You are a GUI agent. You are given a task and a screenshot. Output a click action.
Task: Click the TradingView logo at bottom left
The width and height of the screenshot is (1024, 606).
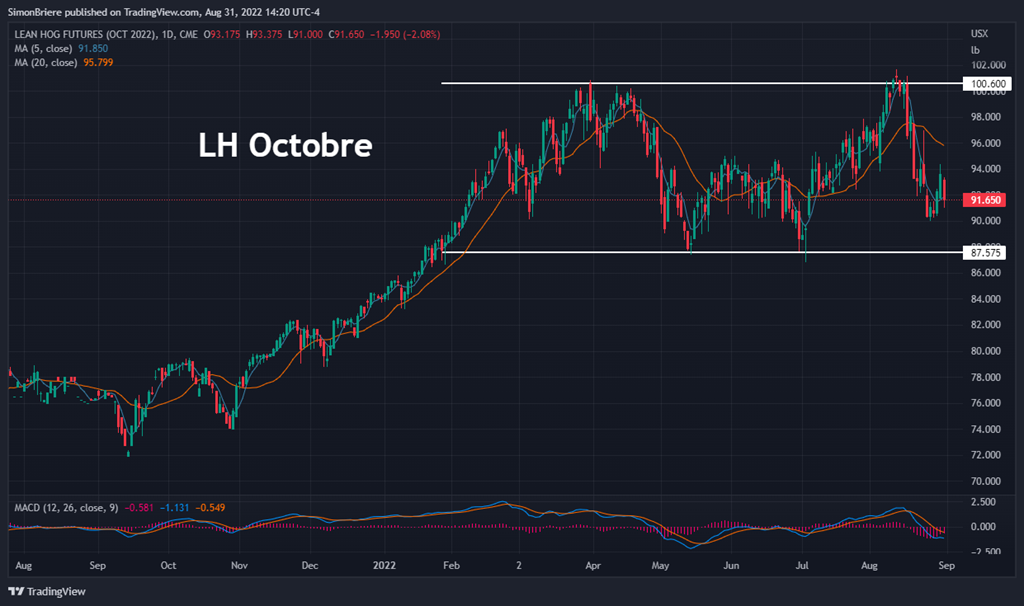[x=46, y=591]
